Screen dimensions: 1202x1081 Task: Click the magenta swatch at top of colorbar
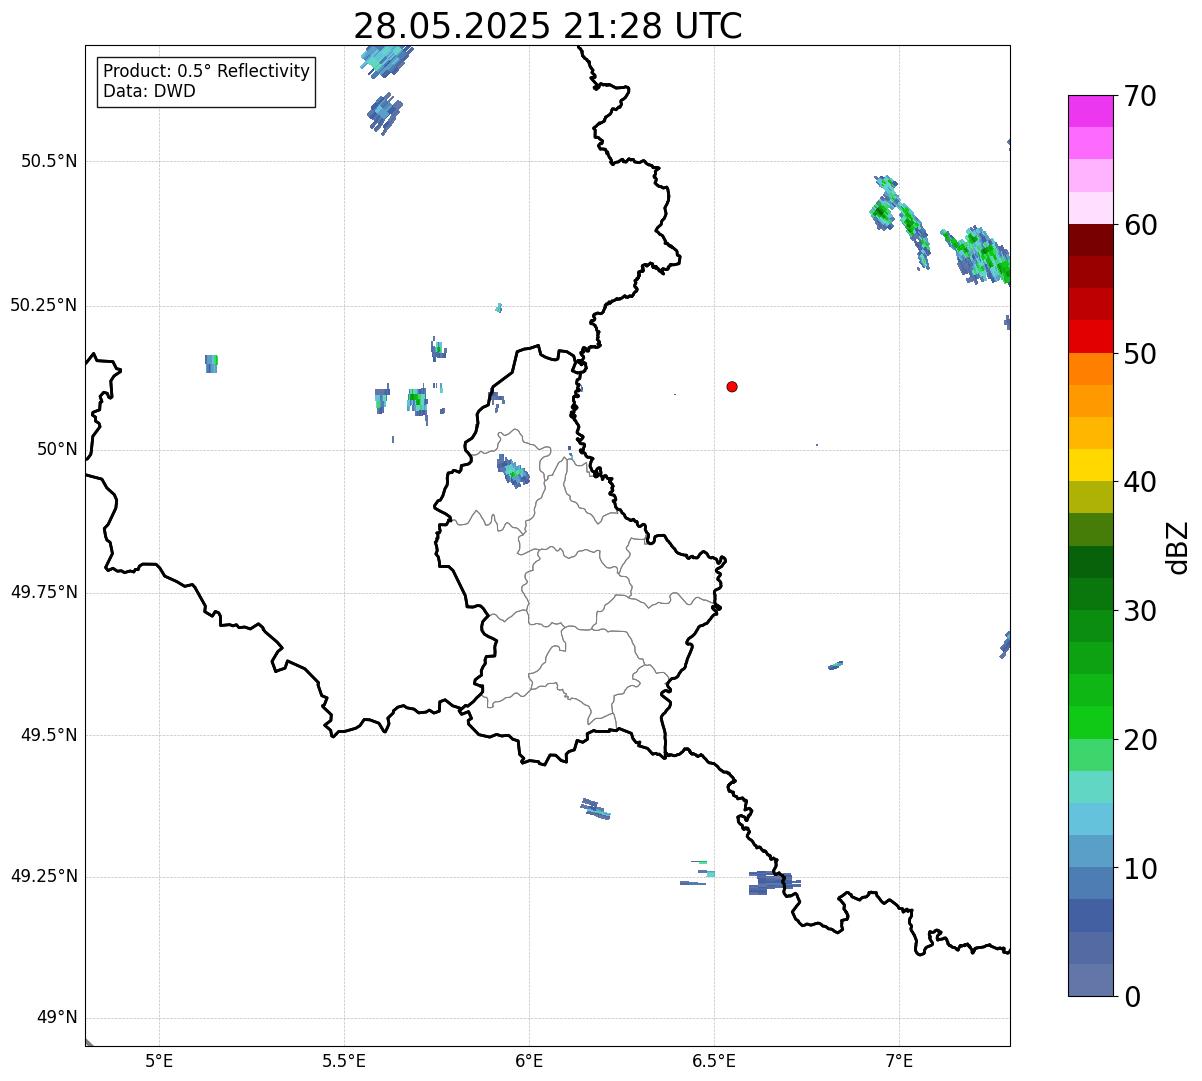(x=1091, y=111)
